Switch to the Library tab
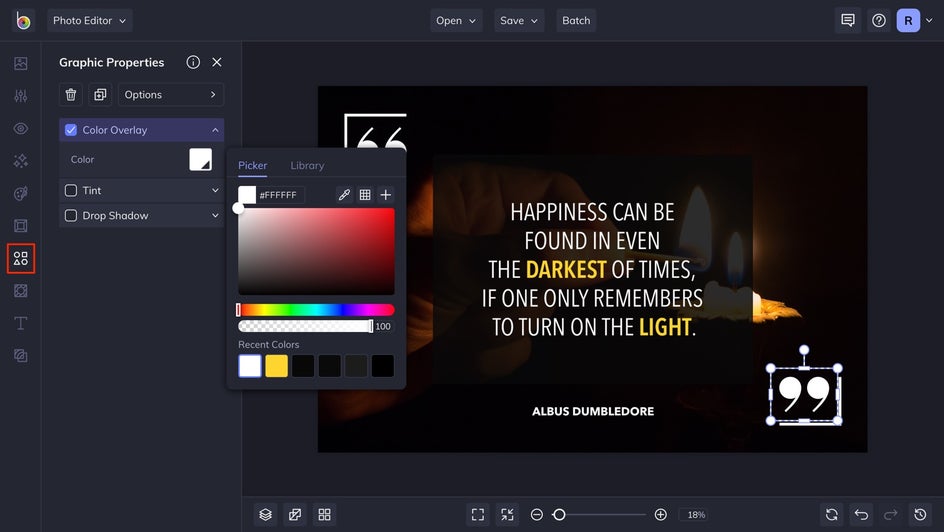This screenshot has height=532, width=944. (307, 165)
